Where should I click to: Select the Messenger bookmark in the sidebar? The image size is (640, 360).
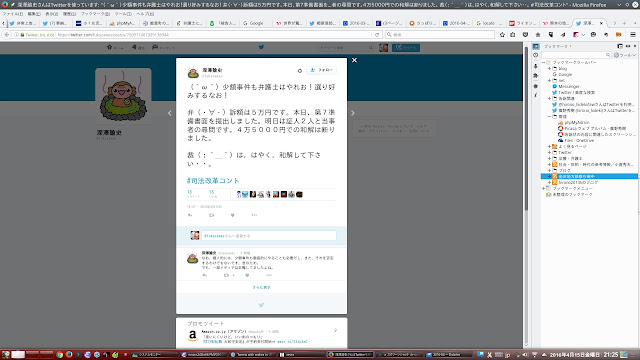pyautogui.click(x=569, y=87)
